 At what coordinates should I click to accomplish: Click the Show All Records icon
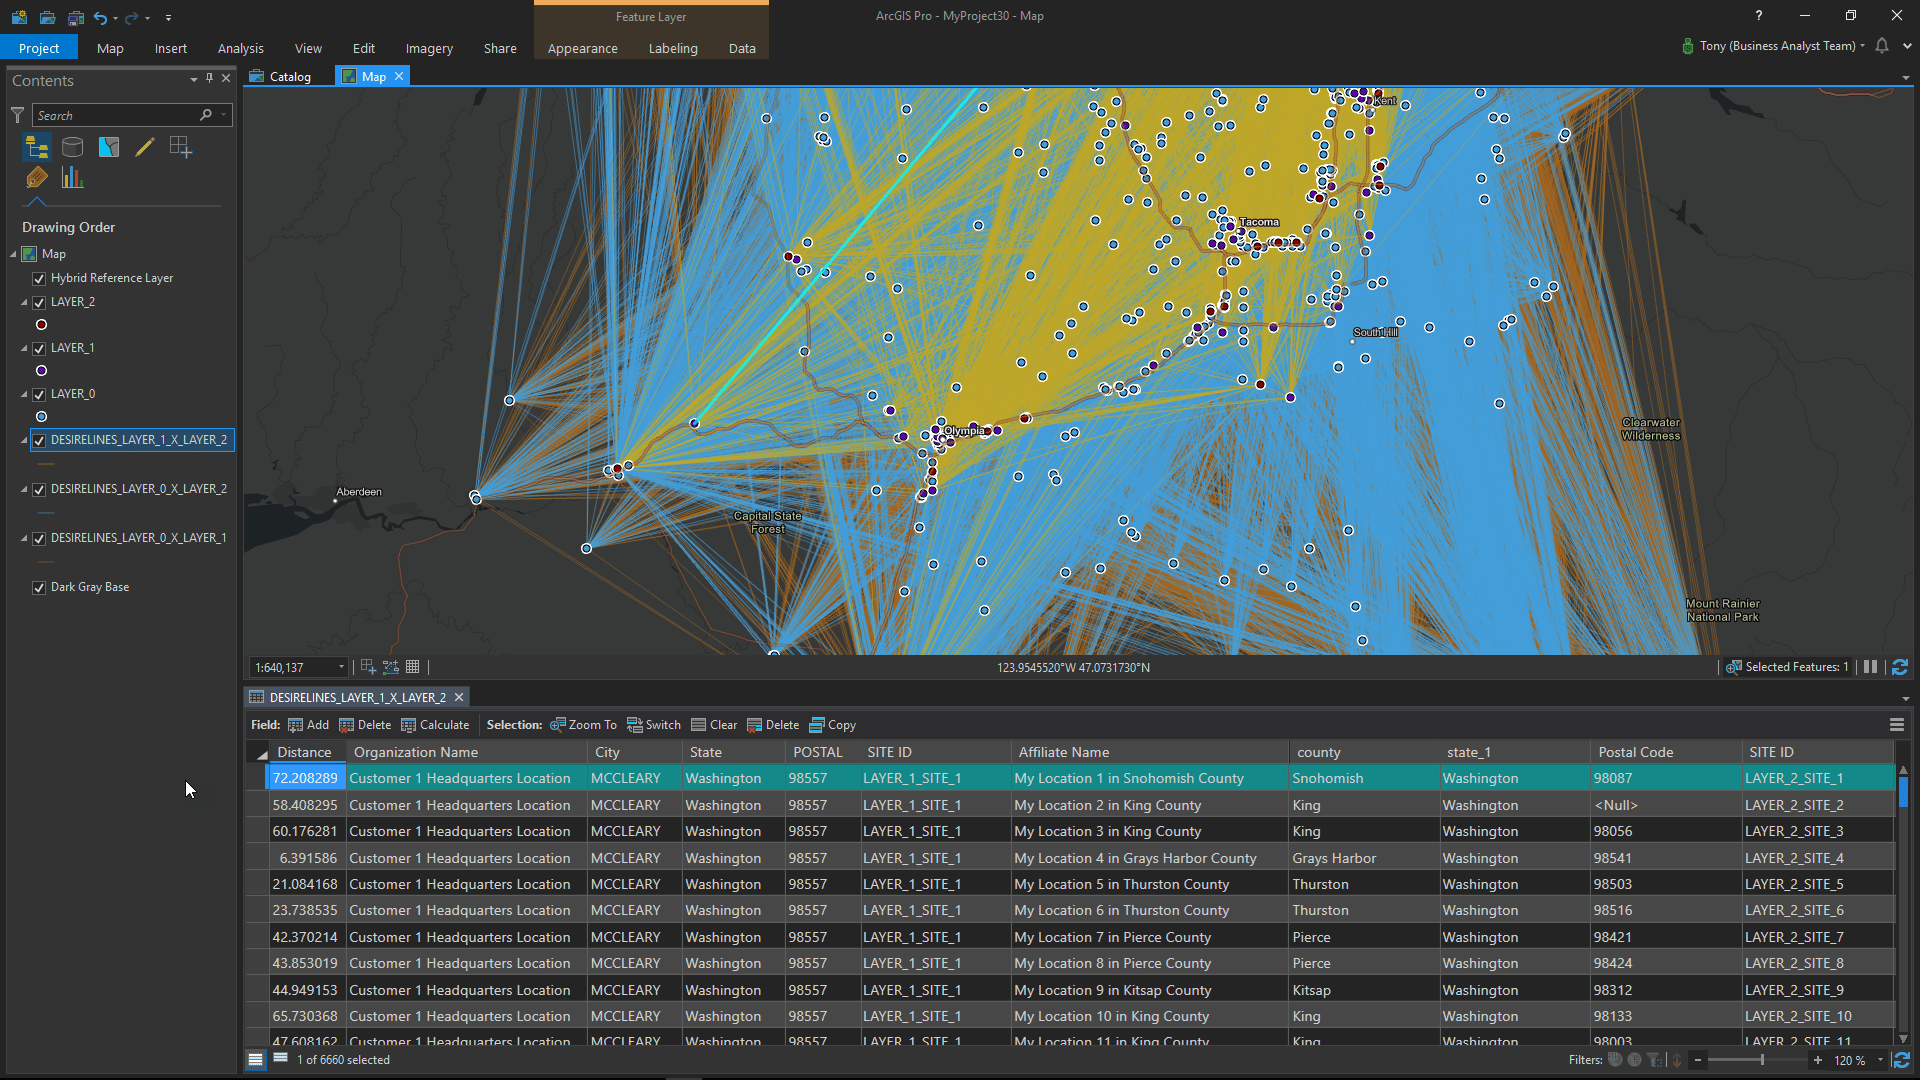tap(256, 1059)
